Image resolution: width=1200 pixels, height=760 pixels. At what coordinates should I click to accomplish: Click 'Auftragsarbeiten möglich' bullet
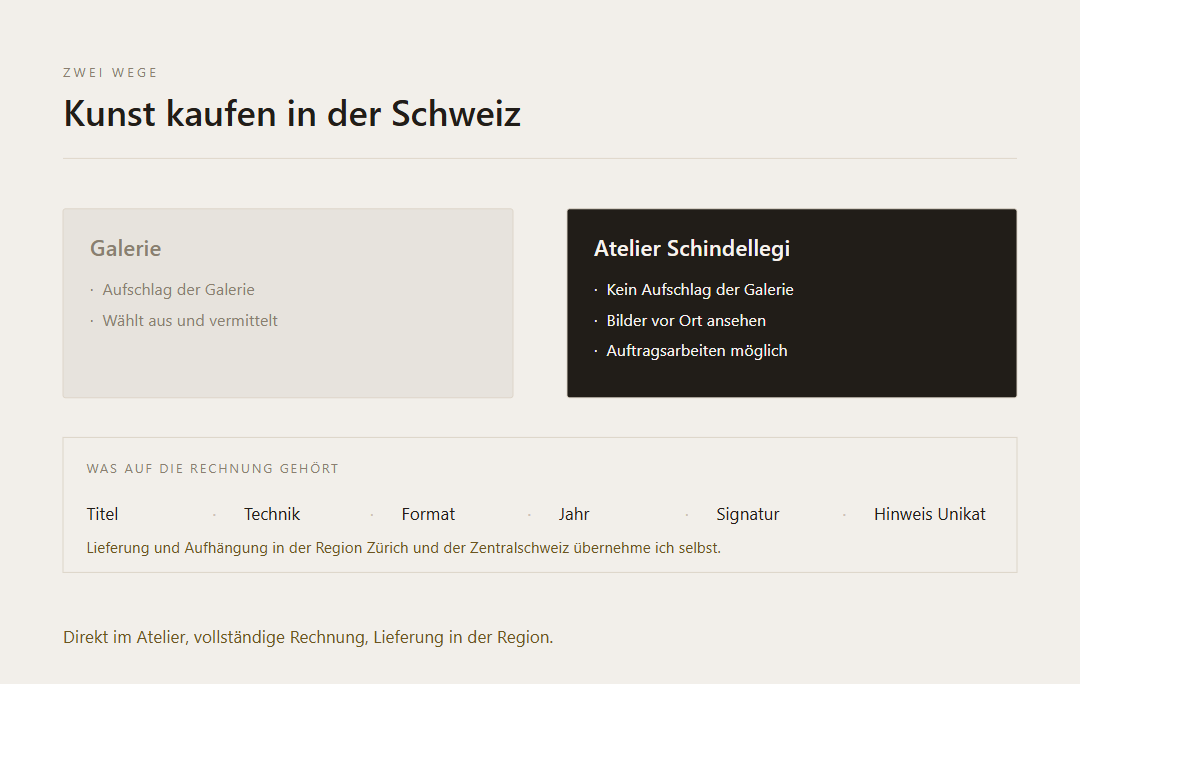(x=697, y=351)
